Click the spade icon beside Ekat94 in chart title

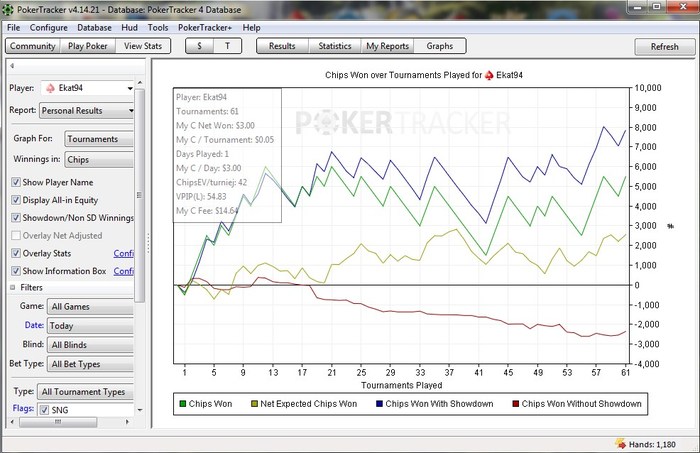(x=489, y=75)
